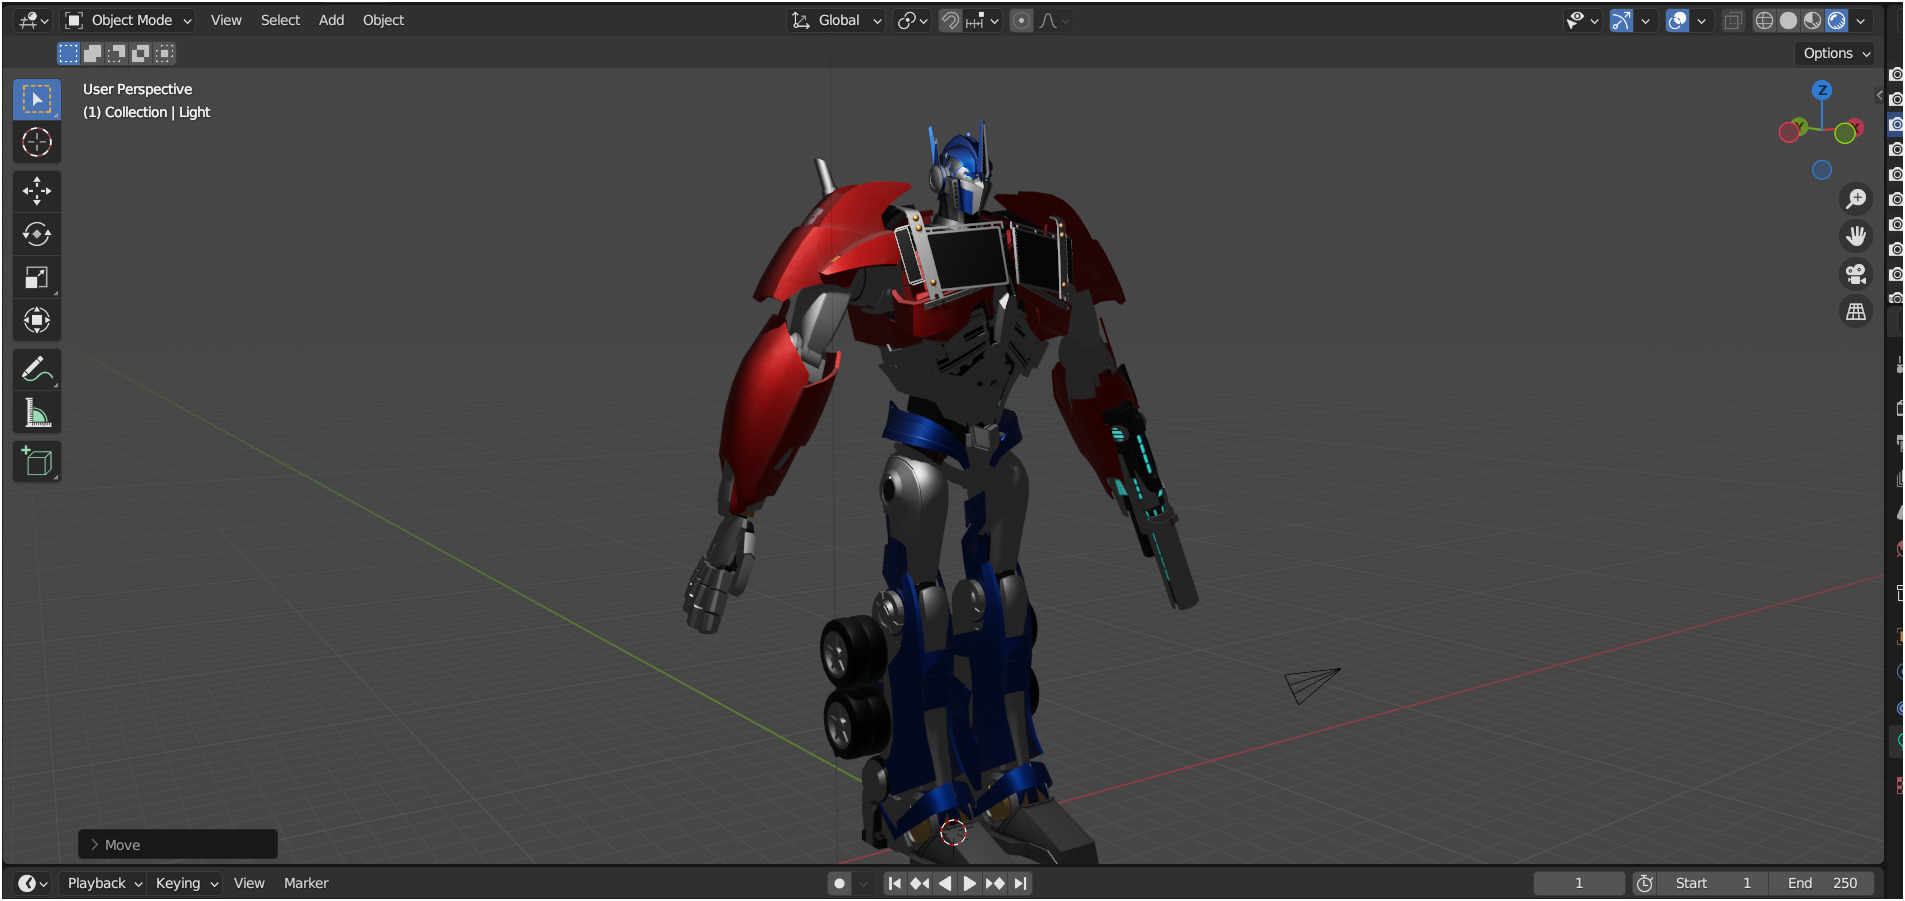Play animation in reverse

945,883
